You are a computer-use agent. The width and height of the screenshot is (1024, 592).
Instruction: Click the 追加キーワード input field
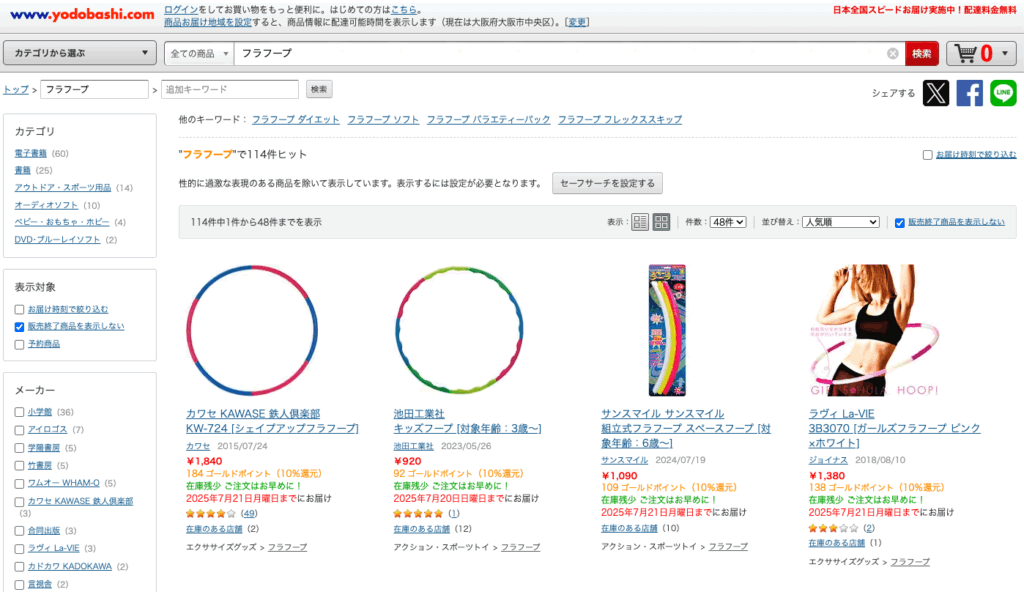pyautogui.click(x=230, y=89)
